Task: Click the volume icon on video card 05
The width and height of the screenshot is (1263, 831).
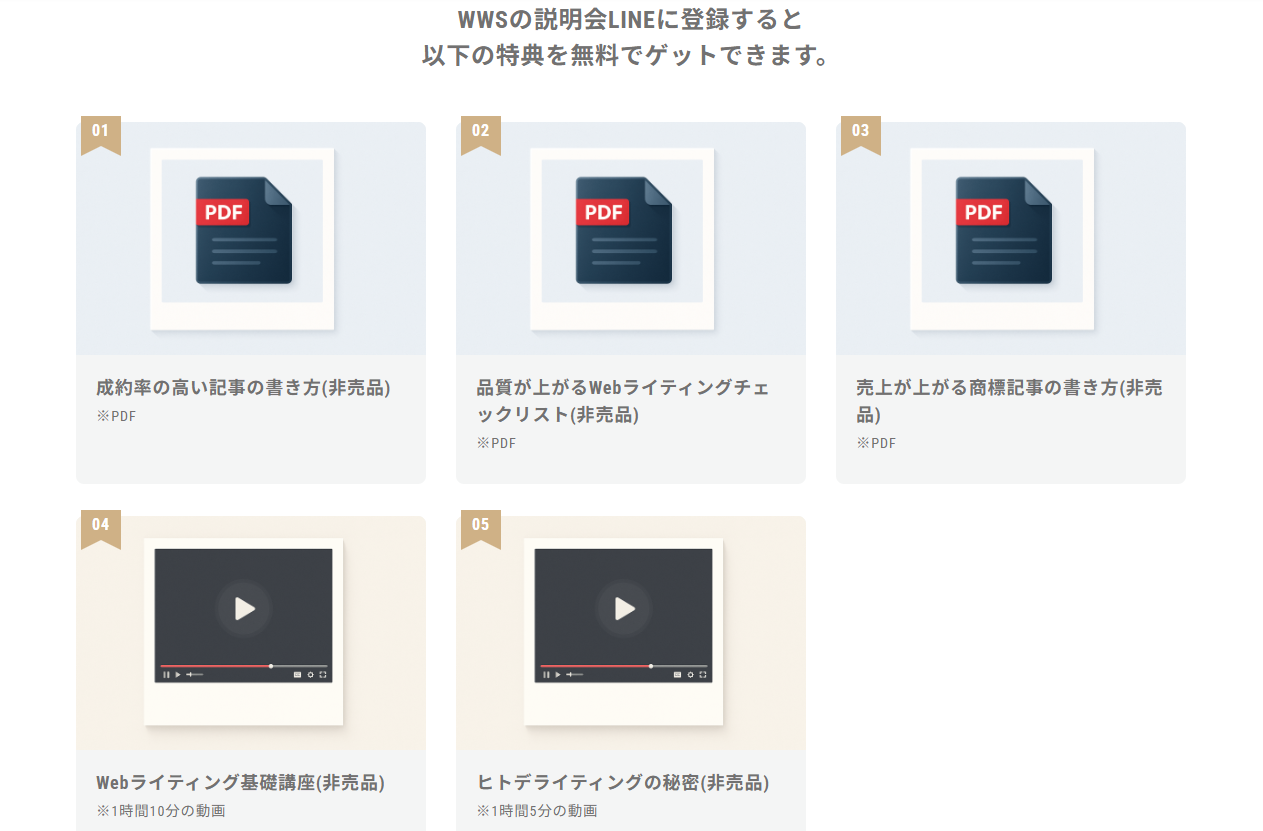Action: (x=570, y=675)
